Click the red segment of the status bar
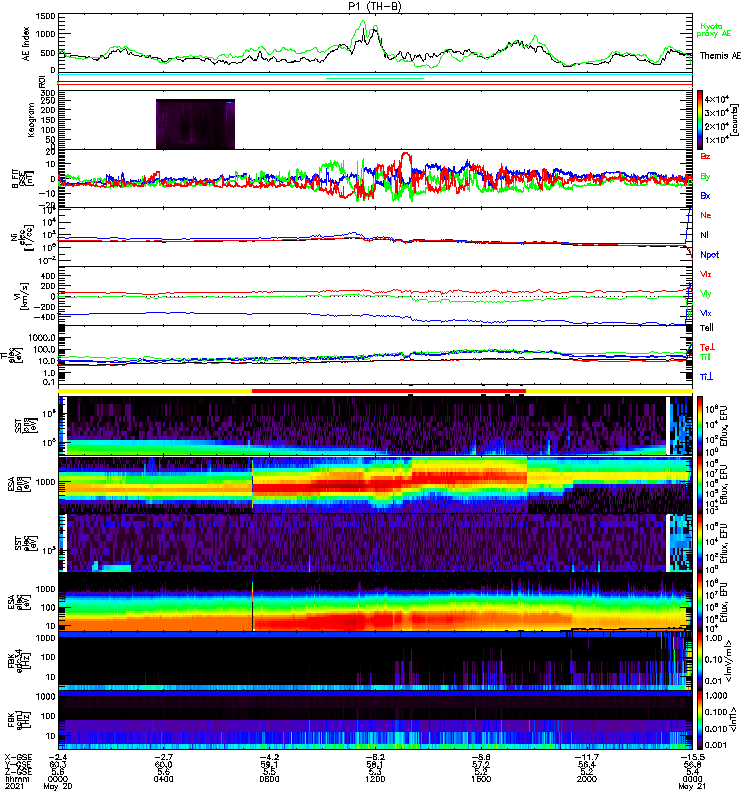750x800 pixels. coord(389,391)
